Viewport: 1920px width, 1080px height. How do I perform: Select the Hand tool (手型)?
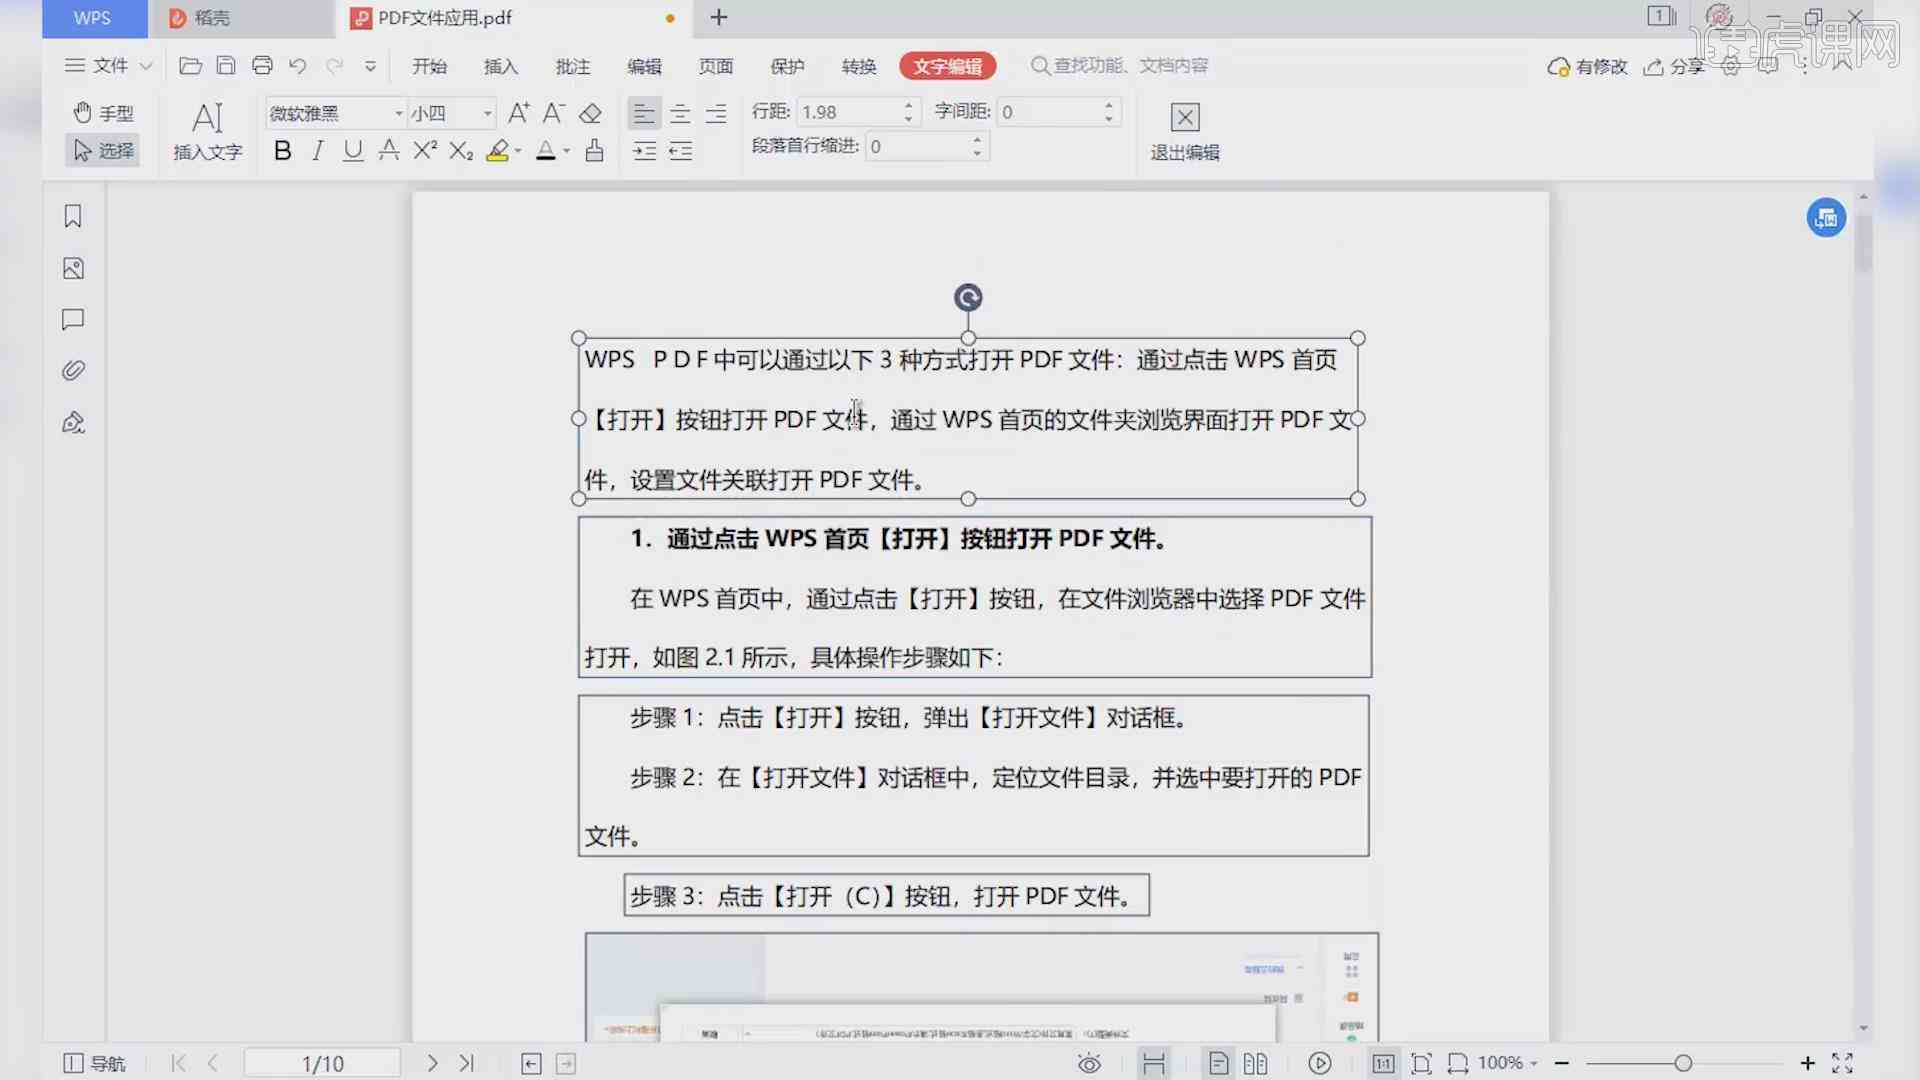click(x=104, y=113)
